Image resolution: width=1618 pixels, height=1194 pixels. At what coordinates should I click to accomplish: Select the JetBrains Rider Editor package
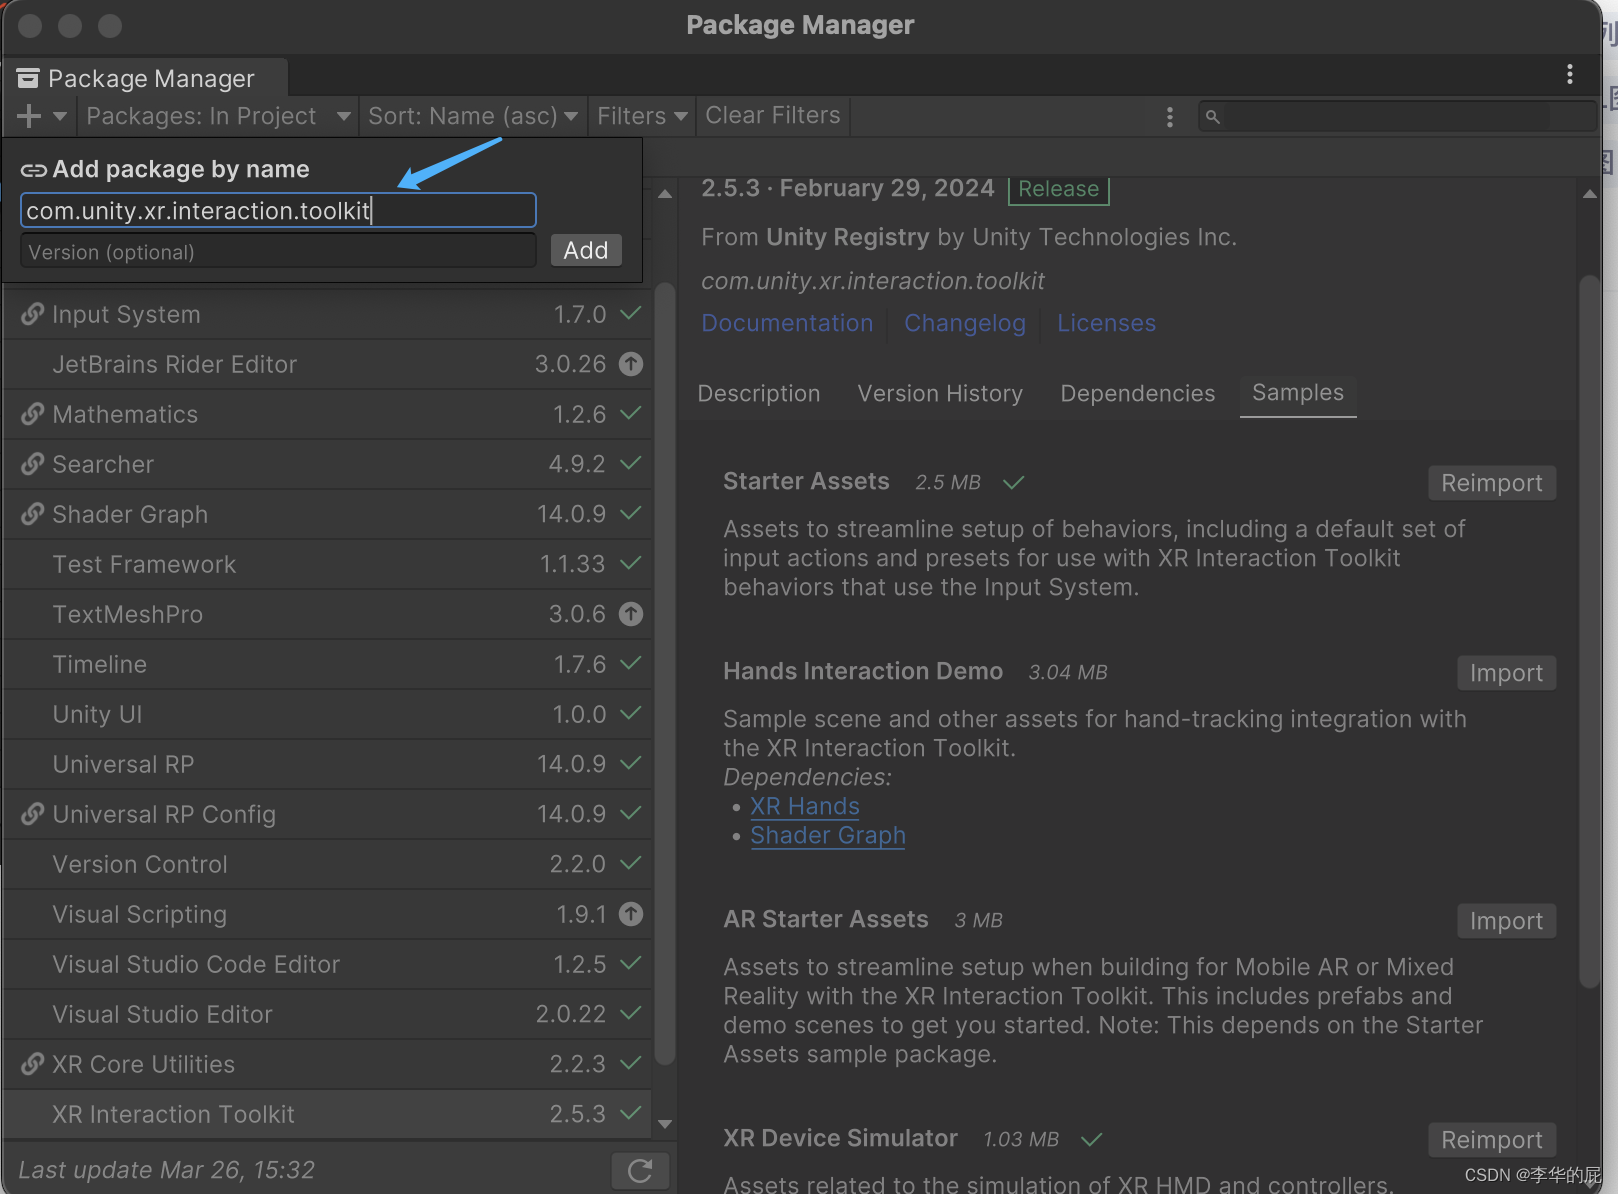point(328,364)
